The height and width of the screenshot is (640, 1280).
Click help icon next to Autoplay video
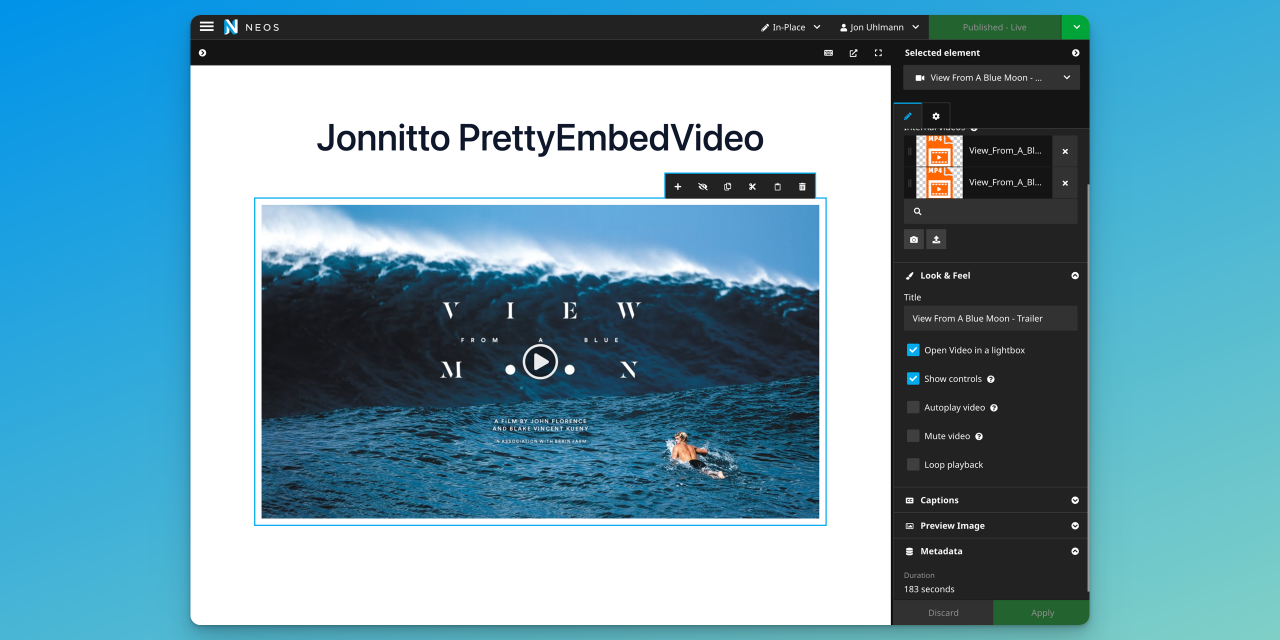point(994,408)
